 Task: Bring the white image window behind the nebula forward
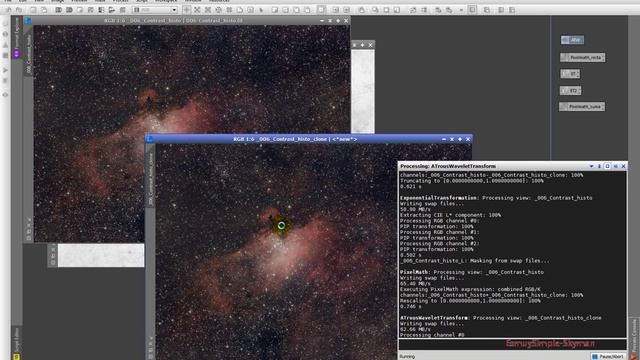363,91
